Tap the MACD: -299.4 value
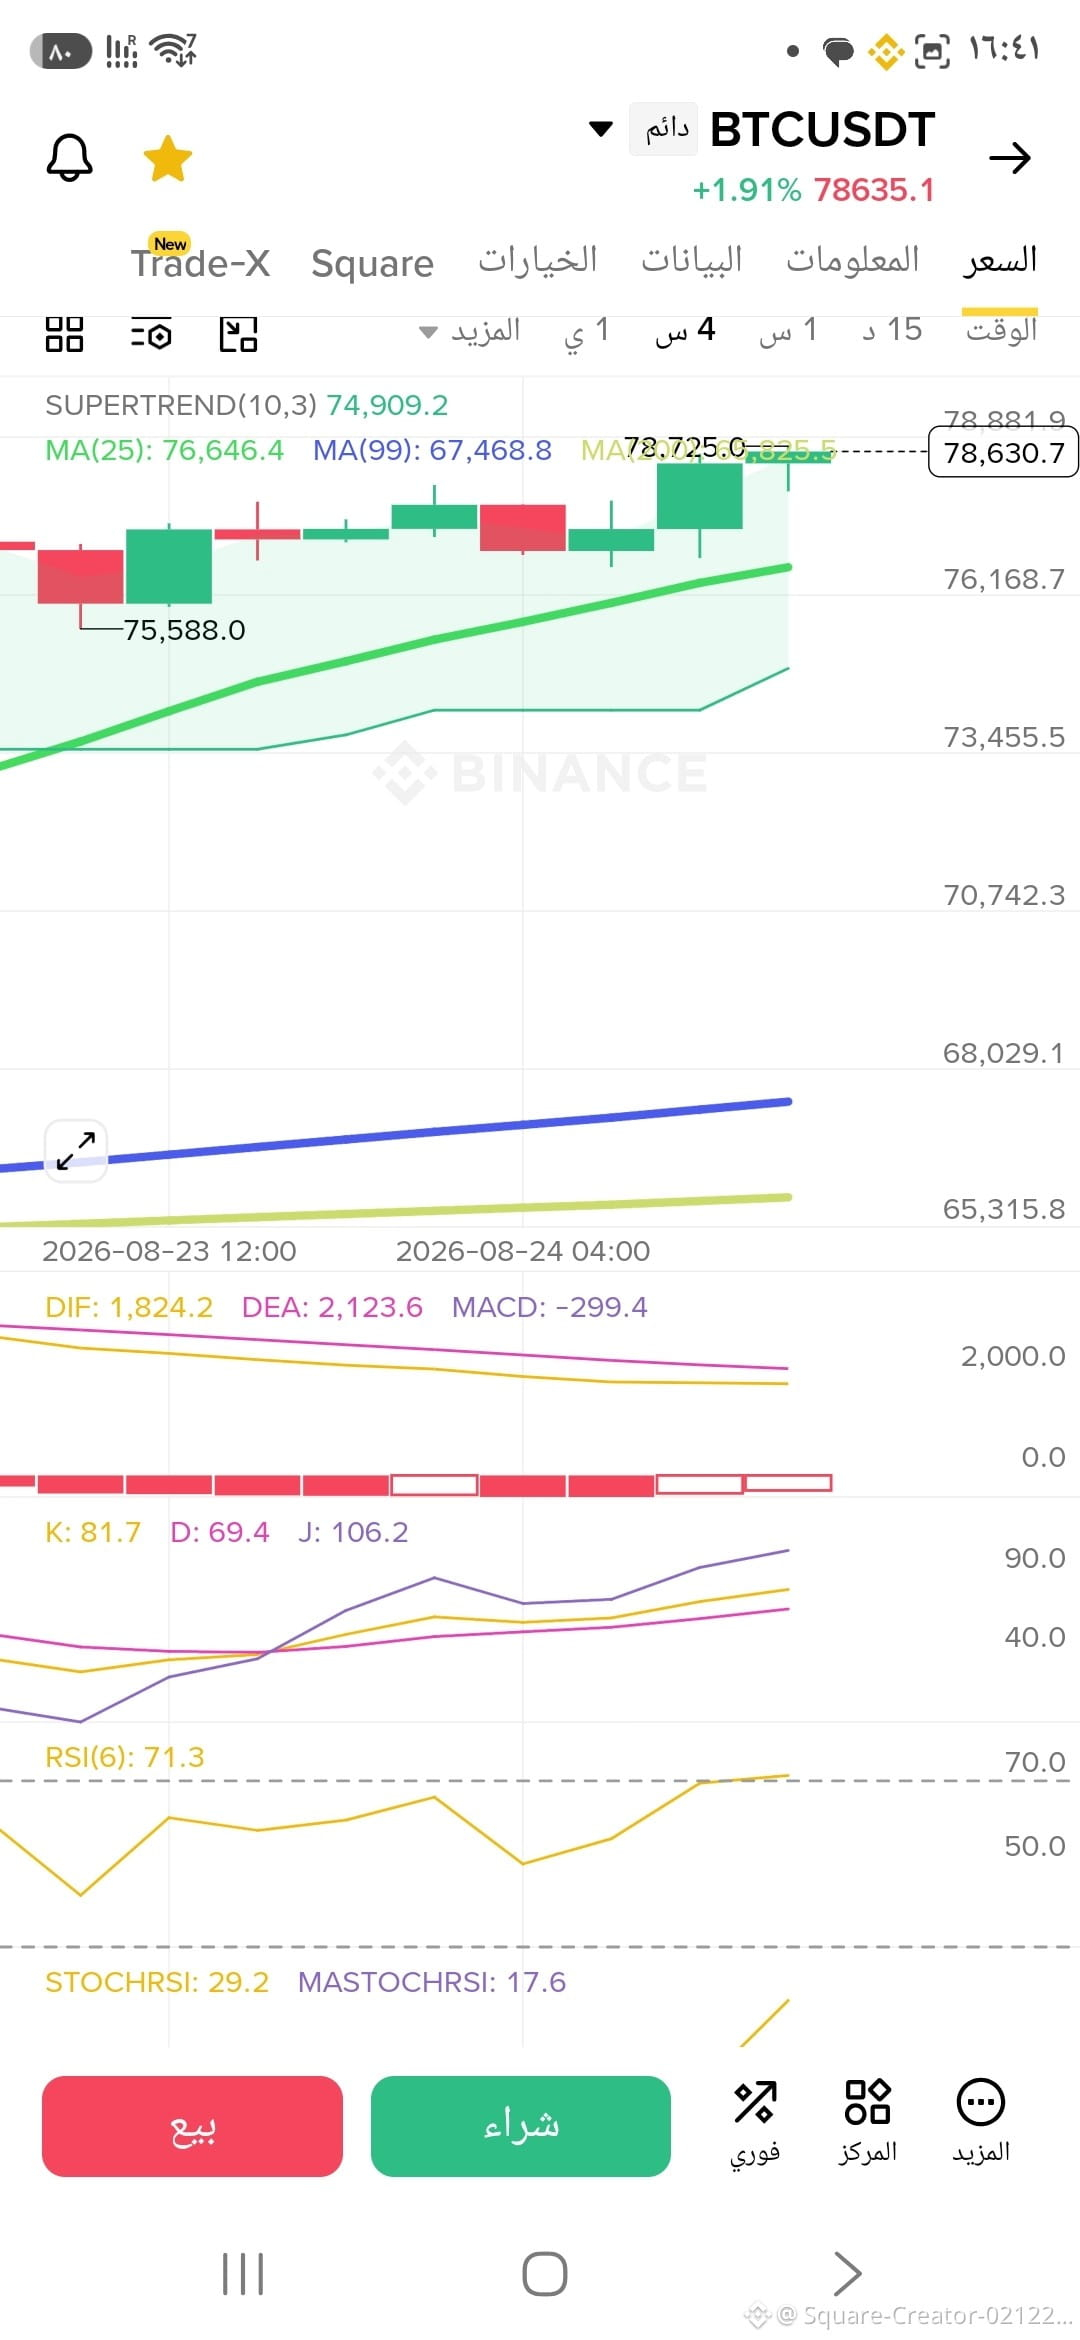The height and width of the screenshot is (2340, 1080). pos(549,1307)
